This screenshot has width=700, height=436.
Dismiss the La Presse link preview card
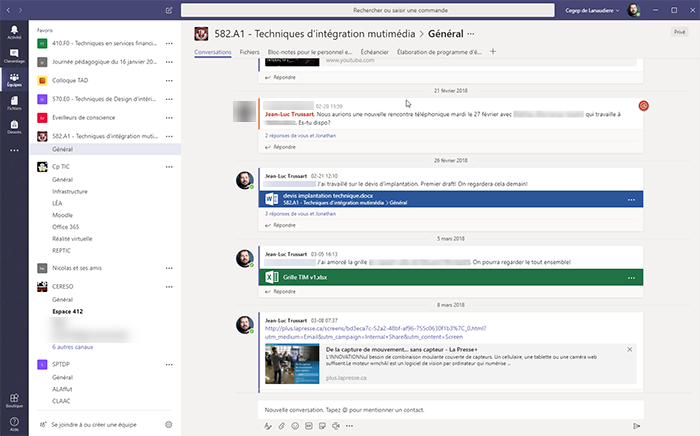pos(630,349)
